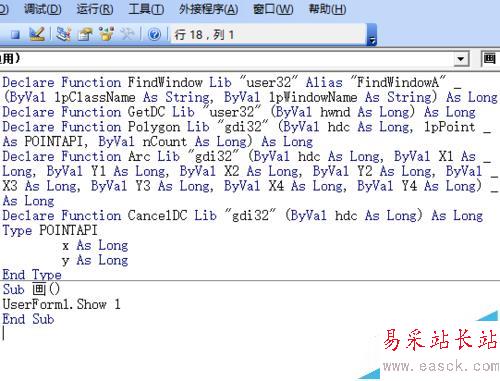Viewport: 500px width, 381px height.
Task: Click the Declare Function Polygon line
Action: [x=247, y=127]
